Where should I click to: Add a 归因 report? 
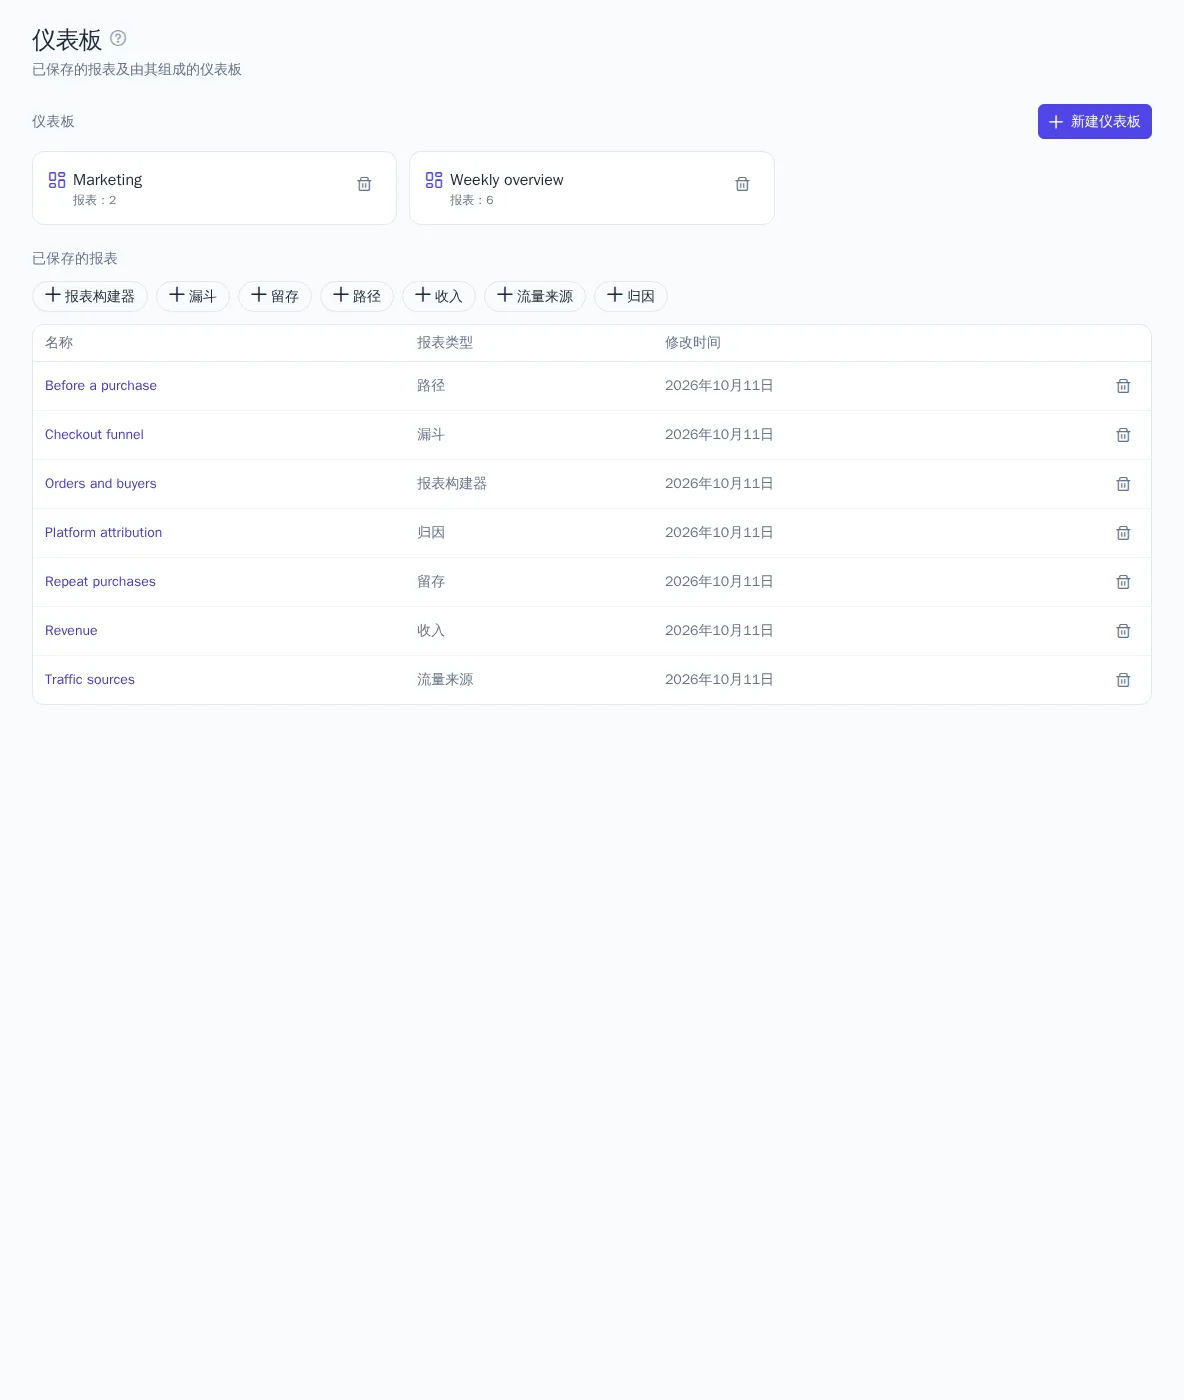pyautogui.click(x=631, y=296)
